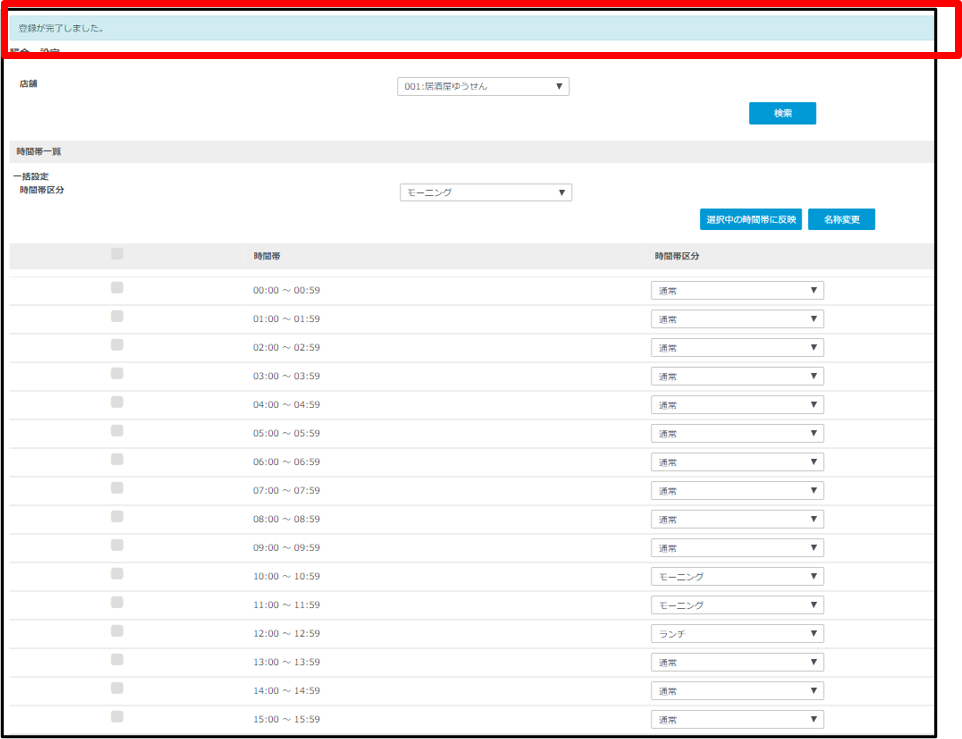This screenshot has width=962, height=739.
Task: Check the 12:00 ~ 12:59 row checkbox
Action: [x=117, y=631]
